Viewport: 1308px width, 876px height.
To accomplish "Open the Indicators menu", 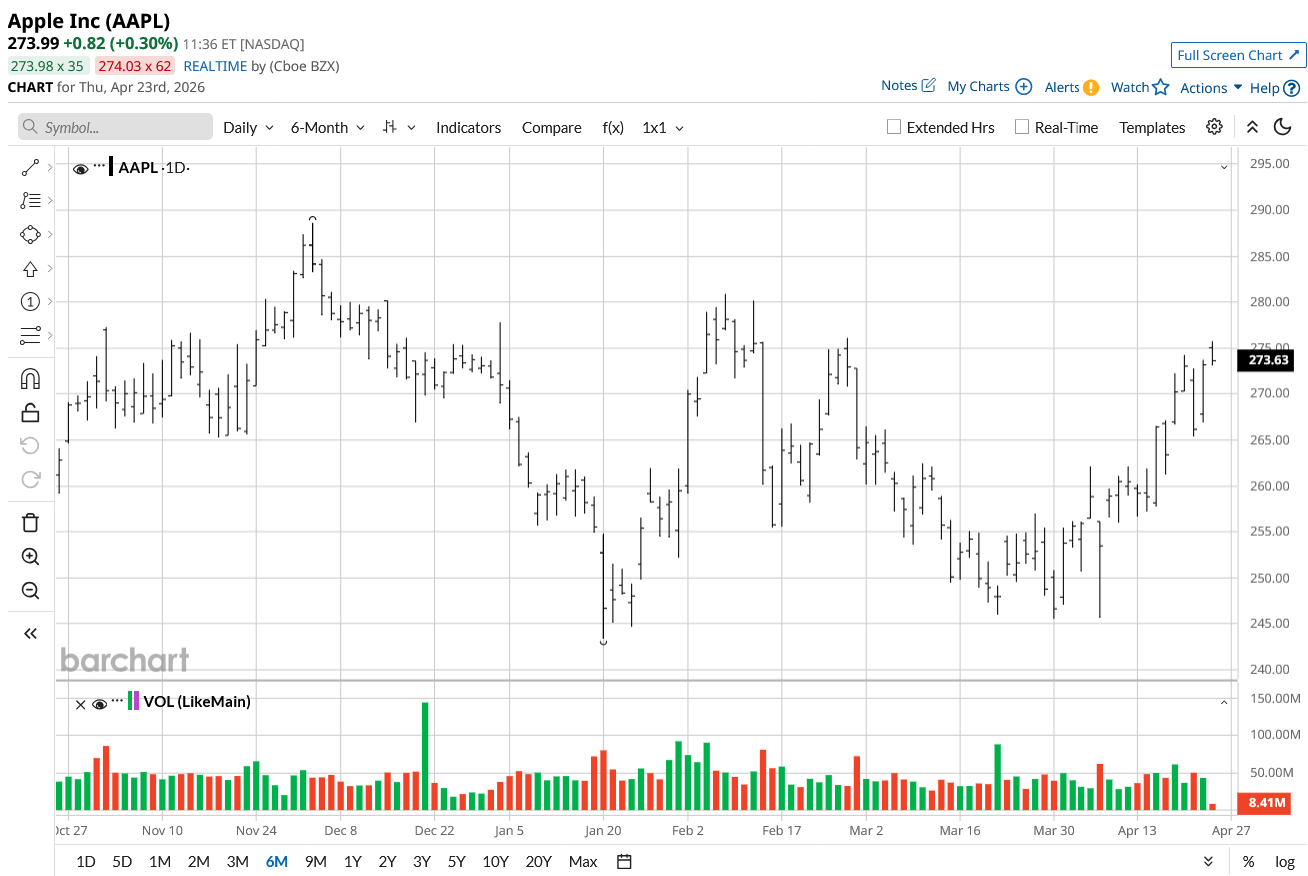I will [x=468, y=127].
